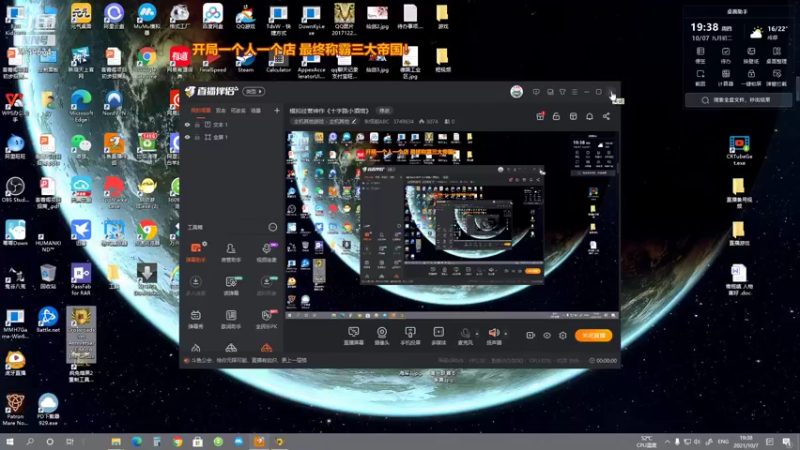Viewport: 800px width, 450px height.
Task: Click the ENG input language indicator
Action: pos(723,442)
